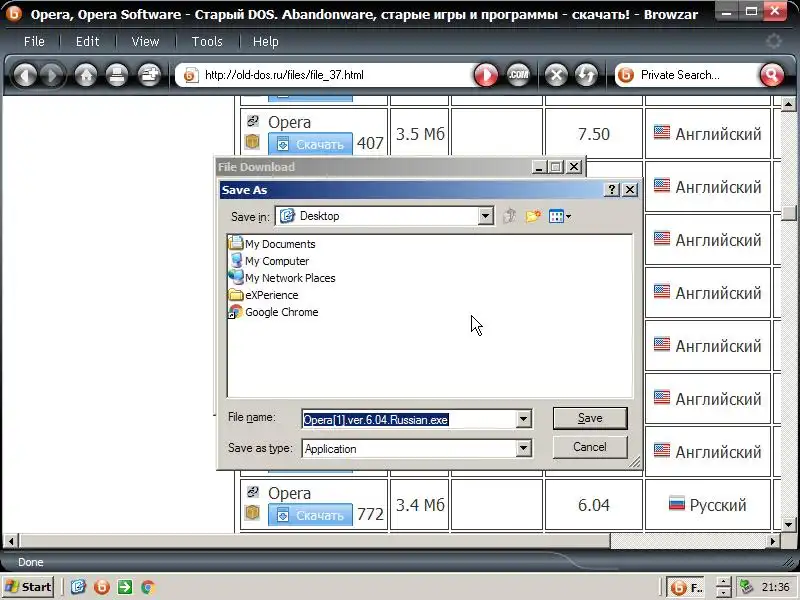800x600 pixels.
Task: Open the Edit menu
Action: coord(87,41)
